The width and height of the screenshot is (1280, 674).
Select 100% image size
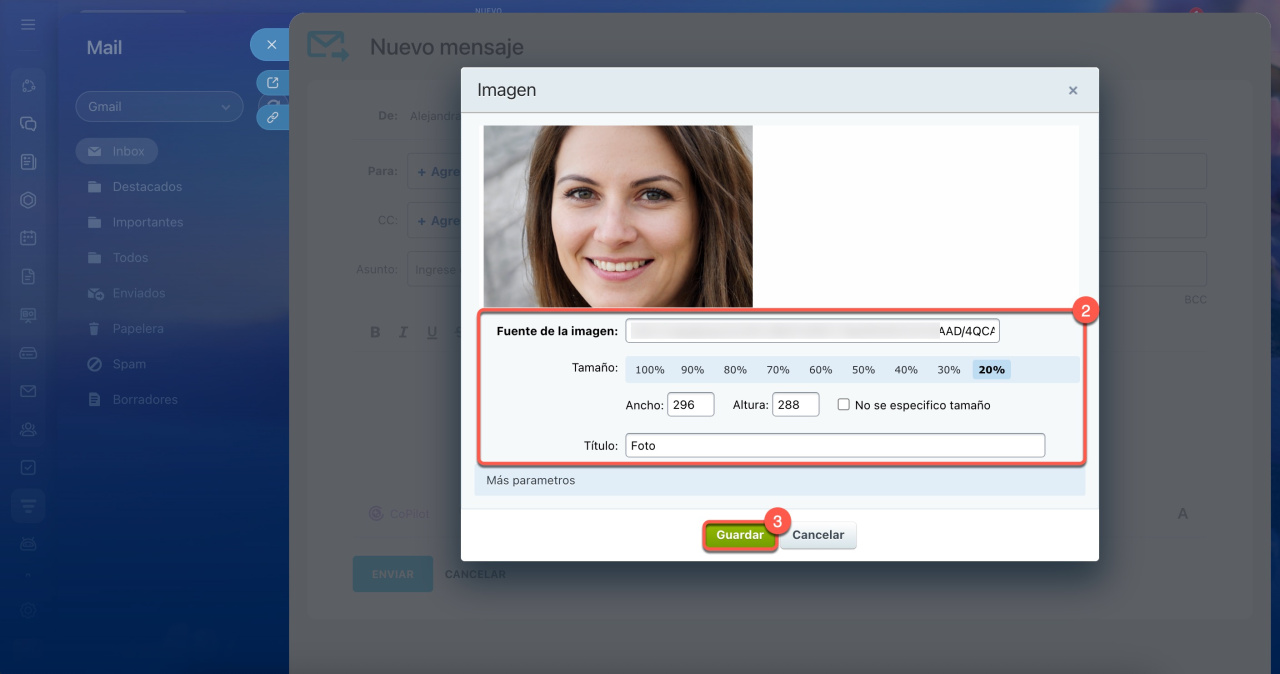[x=649, y=370]
